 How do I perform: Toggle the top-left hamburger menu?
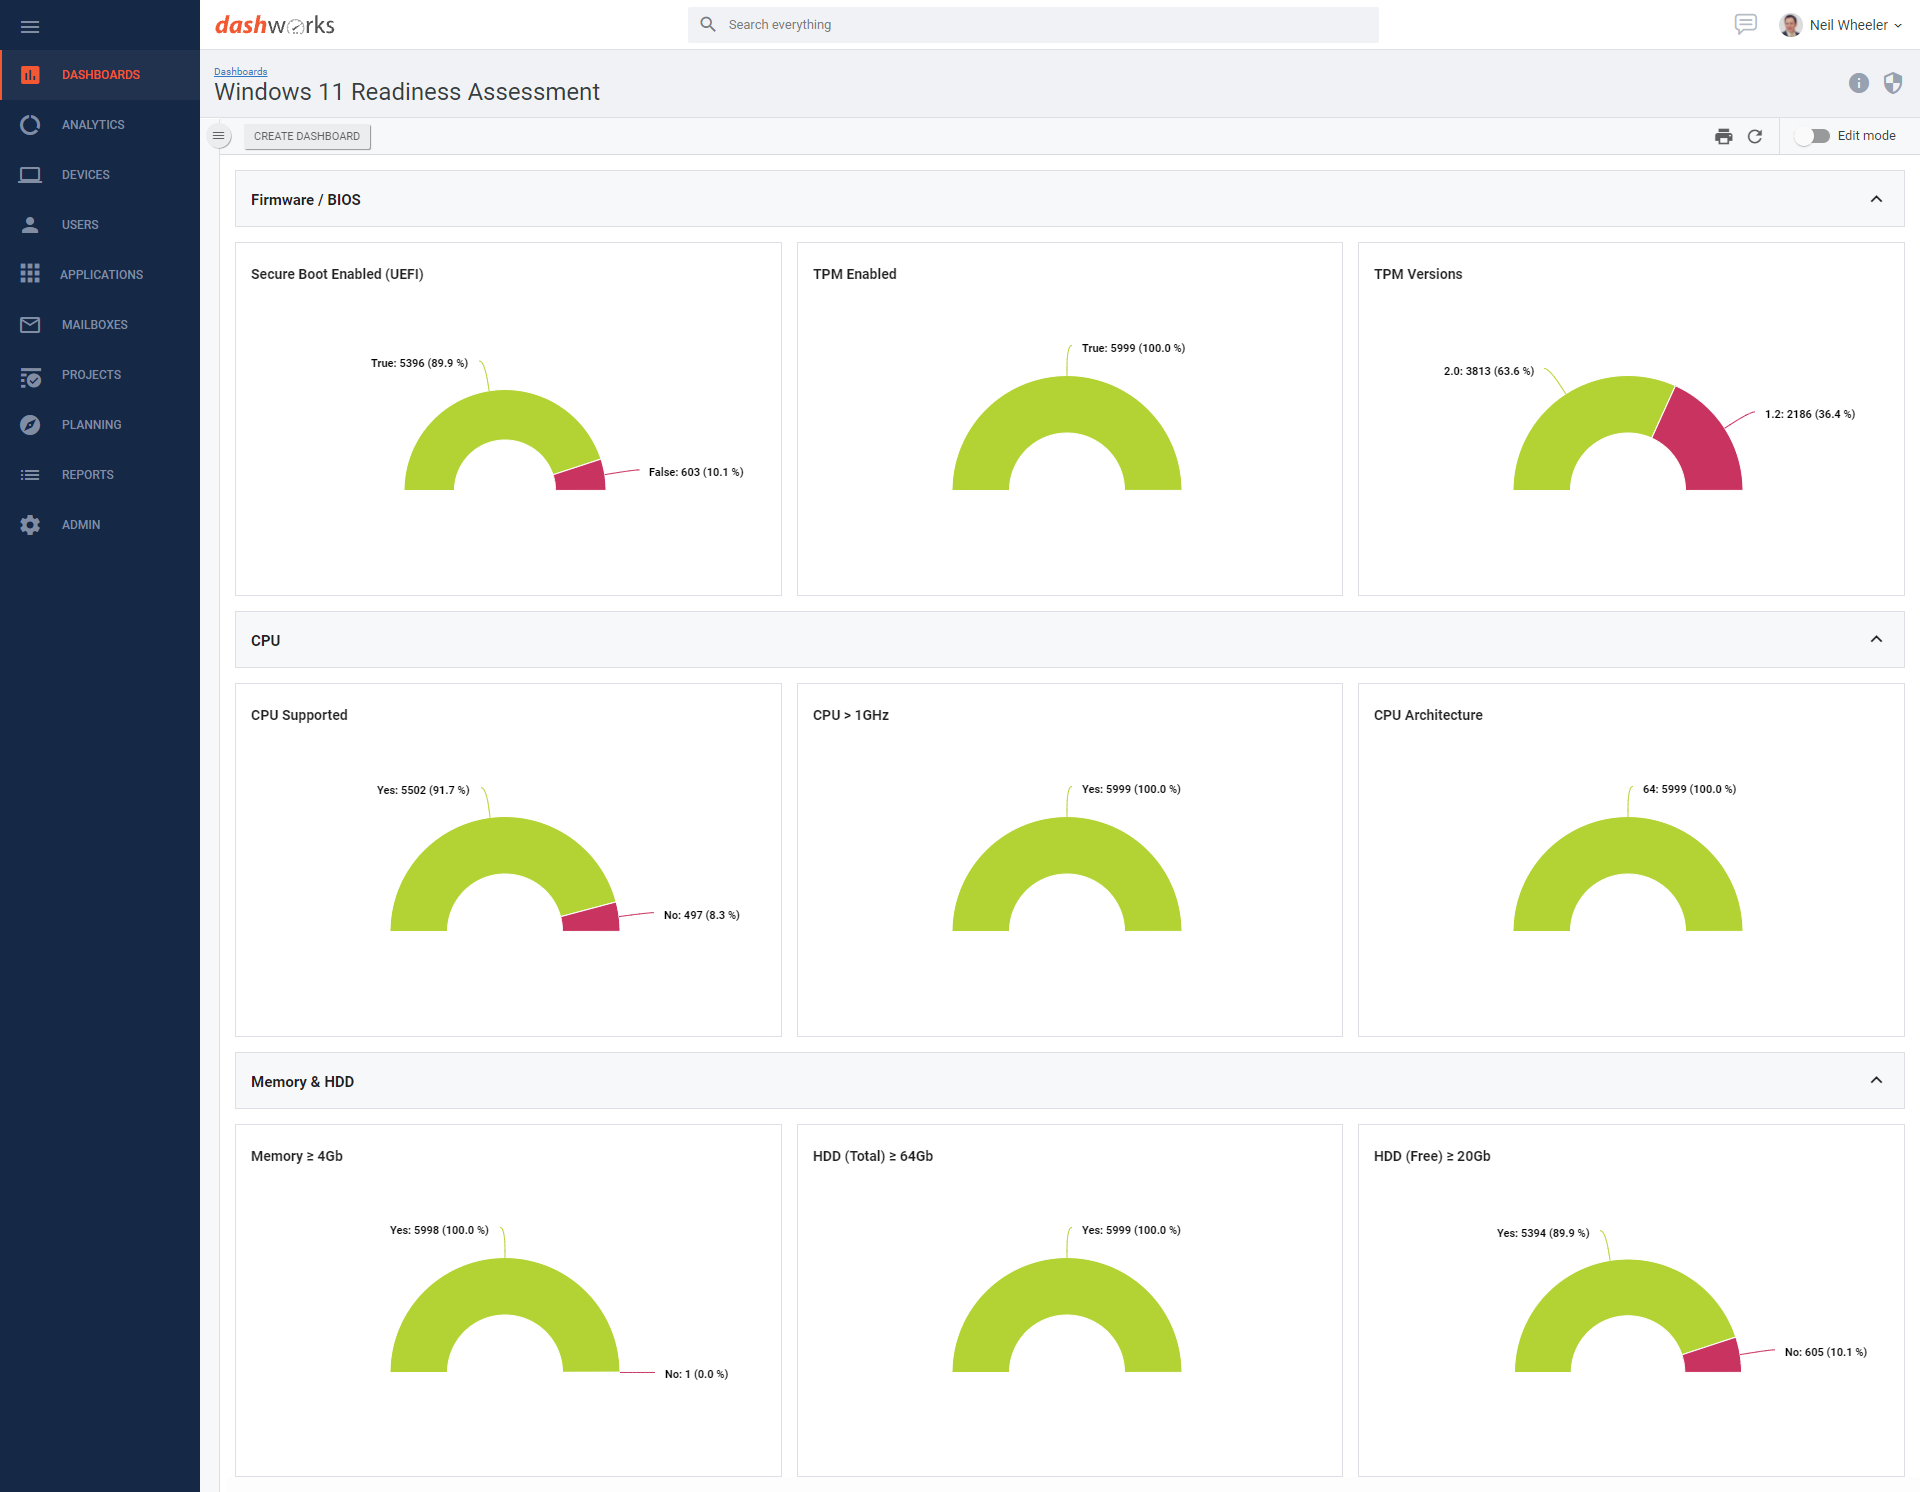click(x=30, y=27)
